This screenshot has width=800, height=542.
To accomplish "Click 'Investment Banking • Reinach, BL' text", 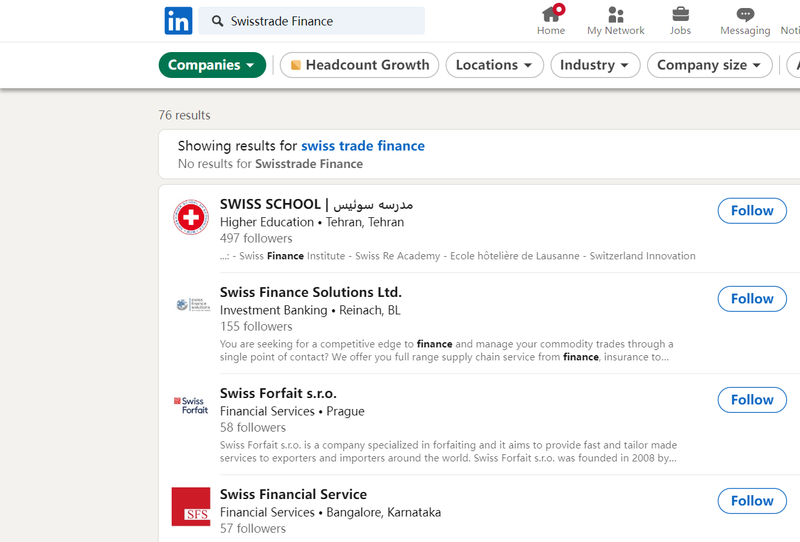I will coord(310,310).
